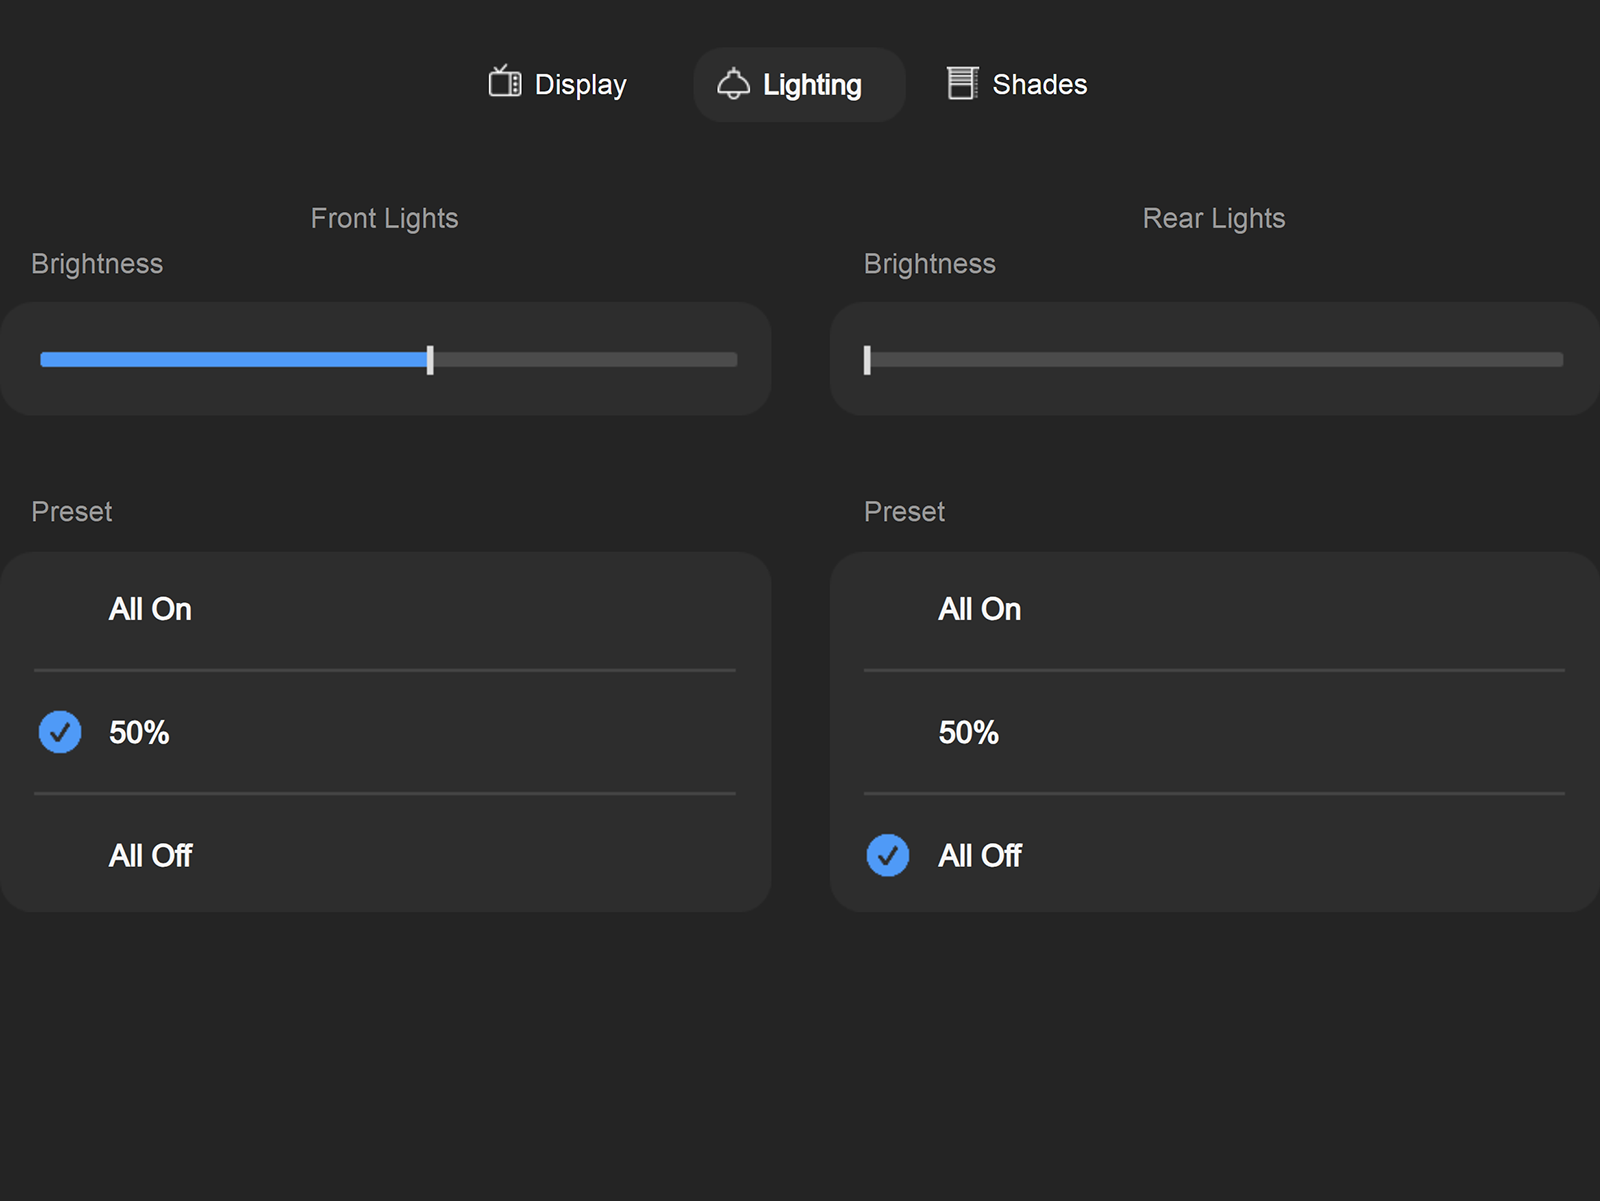Switch to the Lighting tab
Screen dimensions: 1600x1201
[x=799, y=84]
